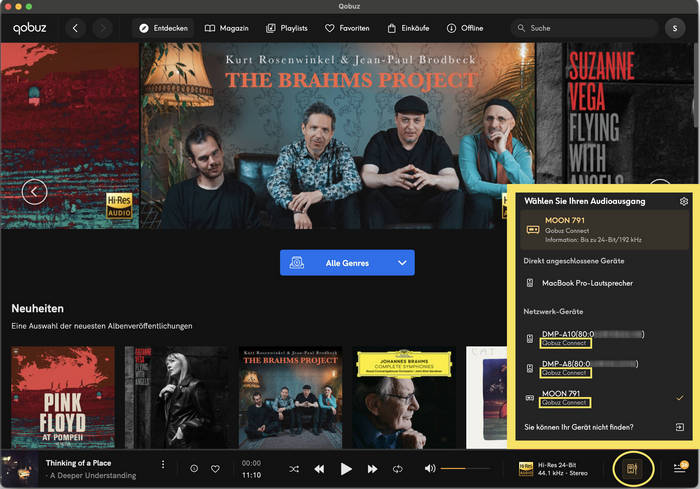Toggle repeat mode
This screenshot has height=489, width=700.
397,469
